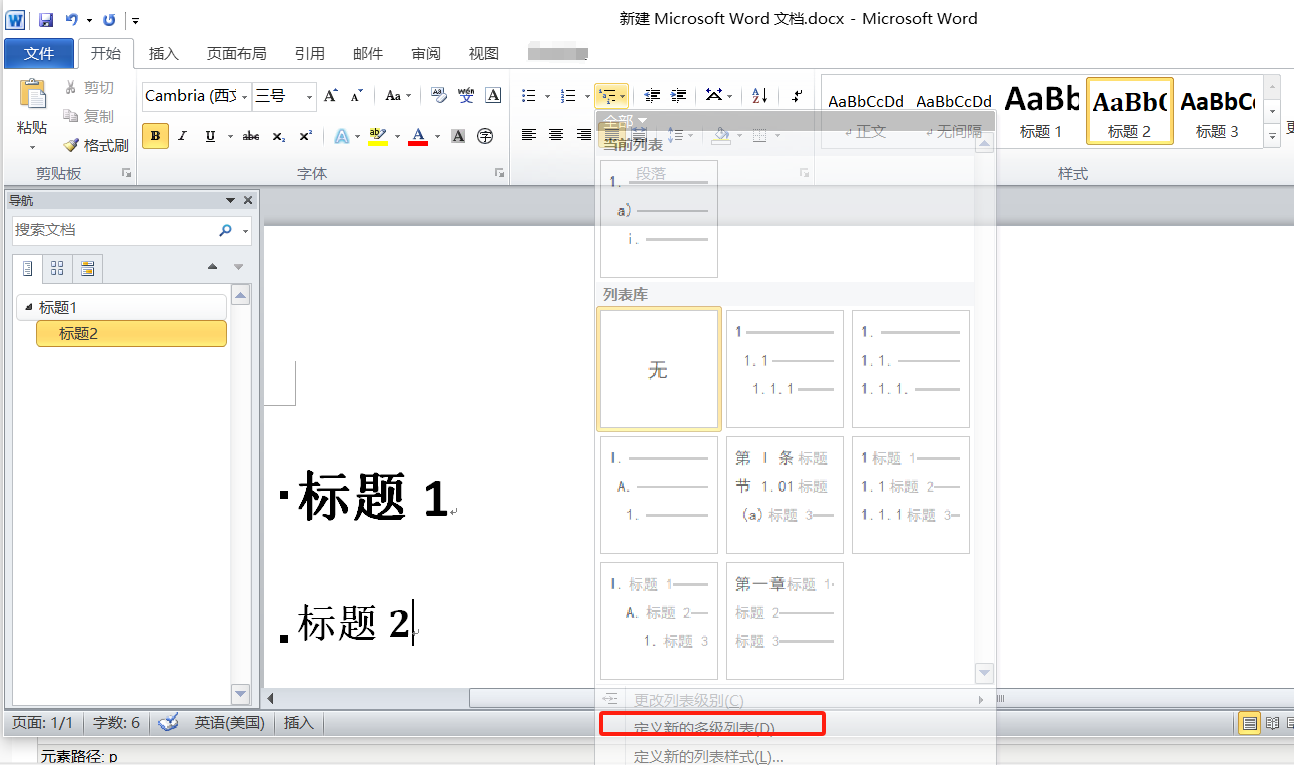Screen dimensions: 1294x765
Task: Click the 英语(美国) language indicator
Action: click(x=230, y=722)
